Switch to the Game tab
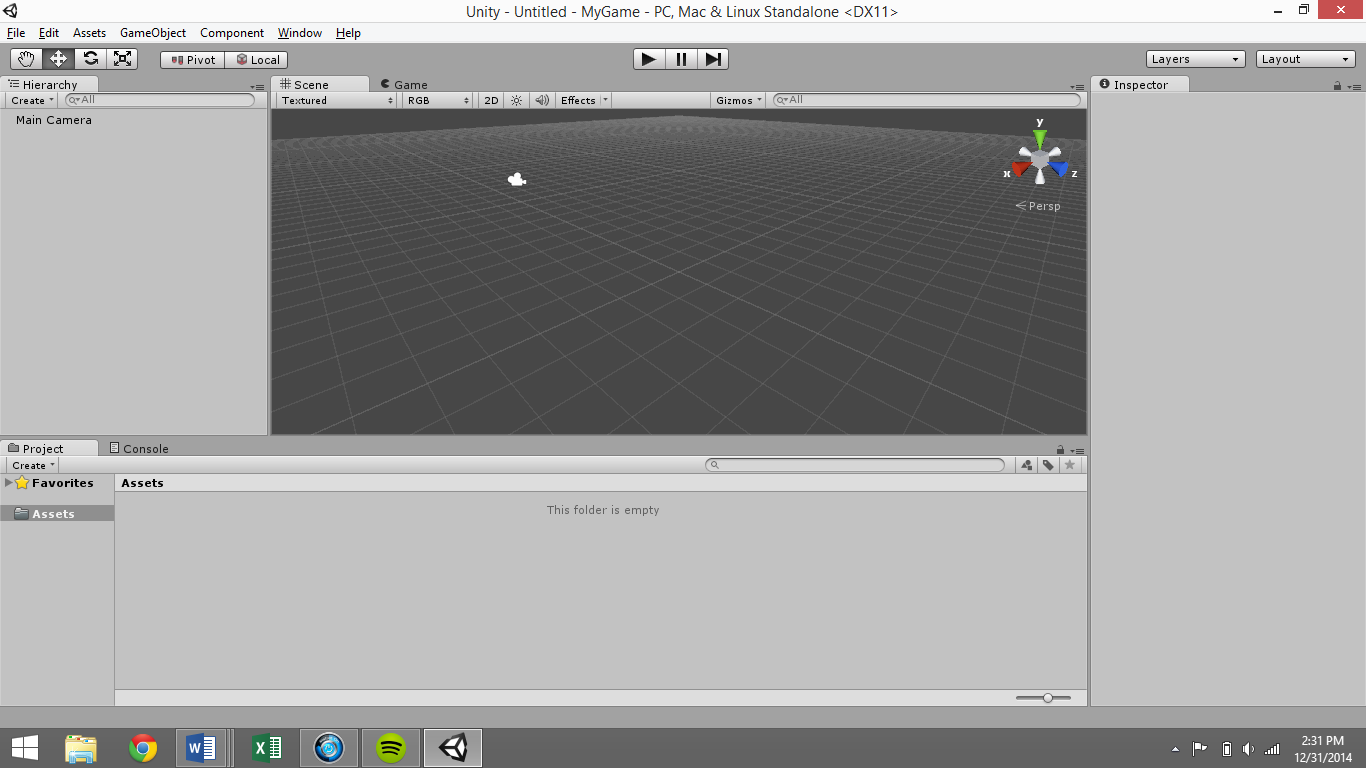The image size is (1366, 768). click(x=404, y=85)
